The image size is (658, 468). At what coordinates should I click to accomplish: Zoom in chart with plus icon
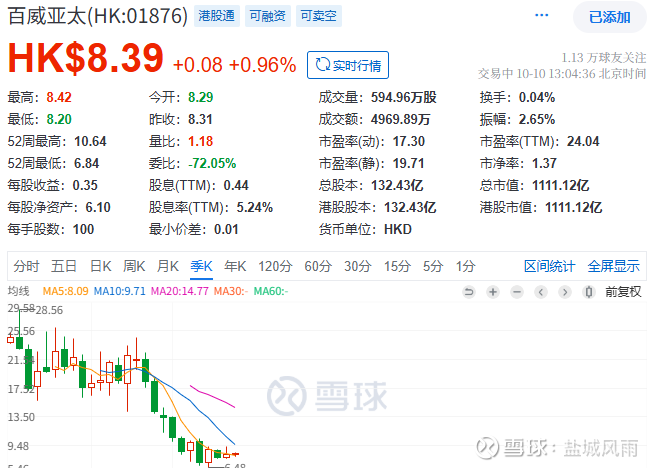pyautogui.click(x=493, y=292)
